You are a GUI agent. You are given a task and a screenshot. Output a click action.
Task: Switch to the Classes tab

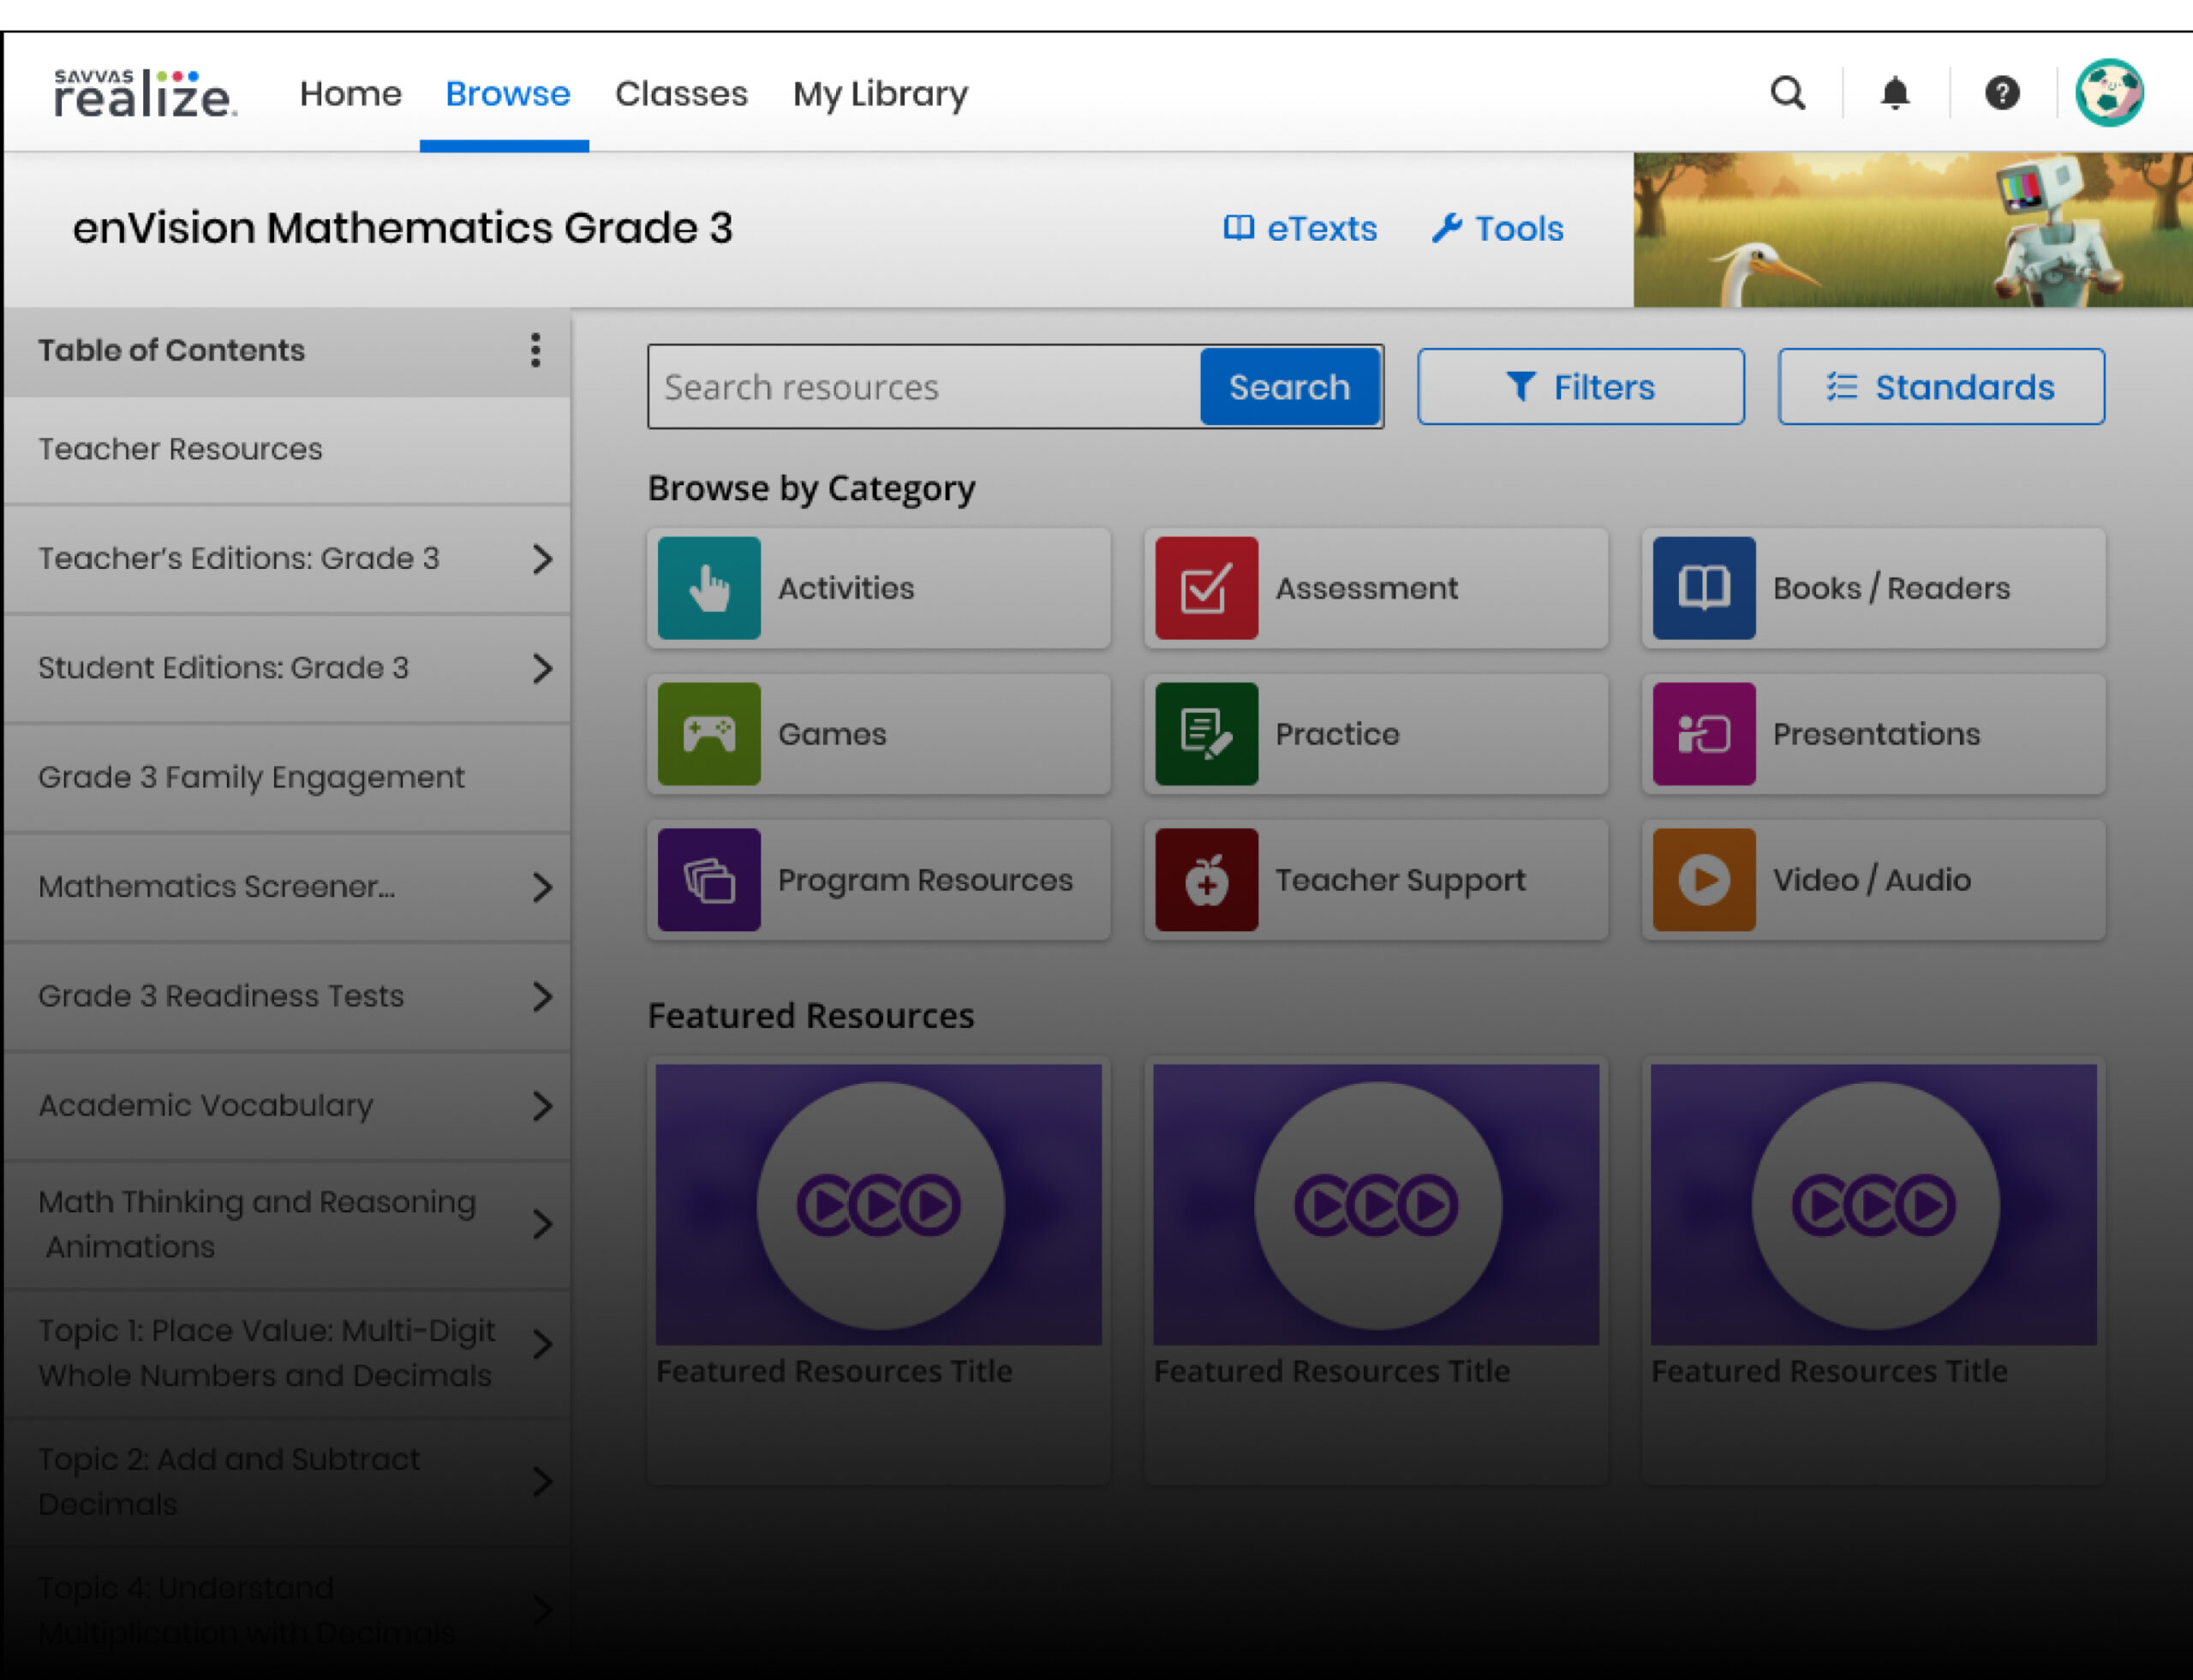tap(681, 93)
